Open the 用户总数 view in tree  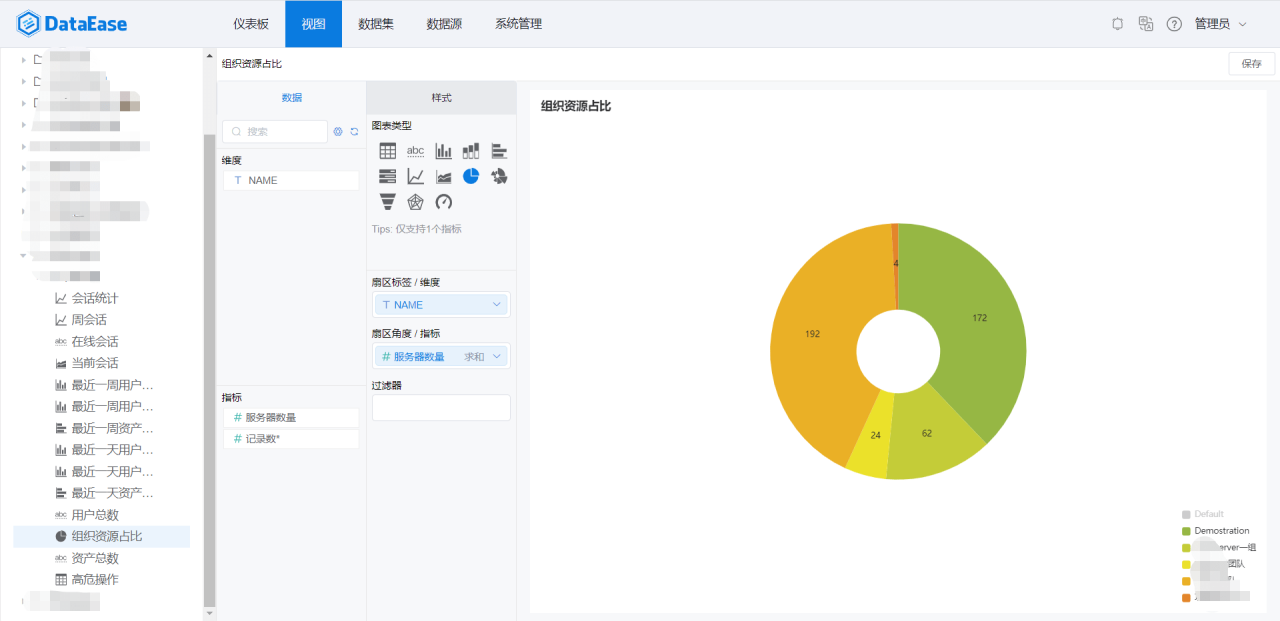[95, 515]
